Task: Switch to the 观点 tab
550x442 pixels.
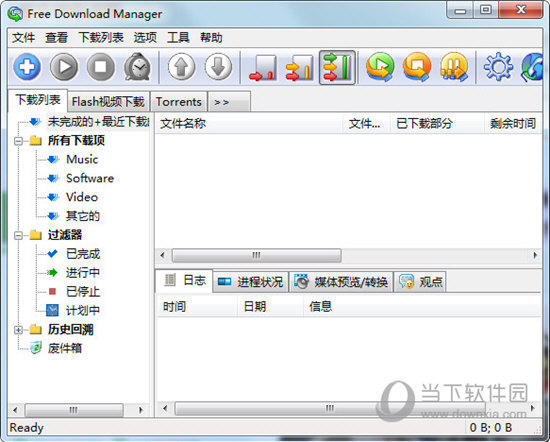Action: tap(420, 282)
